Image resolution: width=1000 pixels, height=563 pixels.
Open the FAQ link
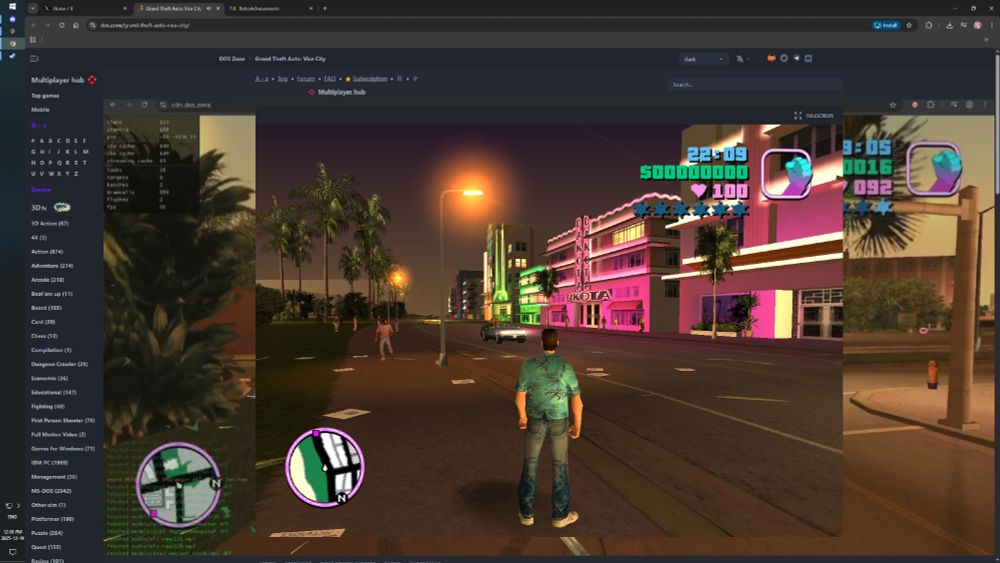click(330, 79)
